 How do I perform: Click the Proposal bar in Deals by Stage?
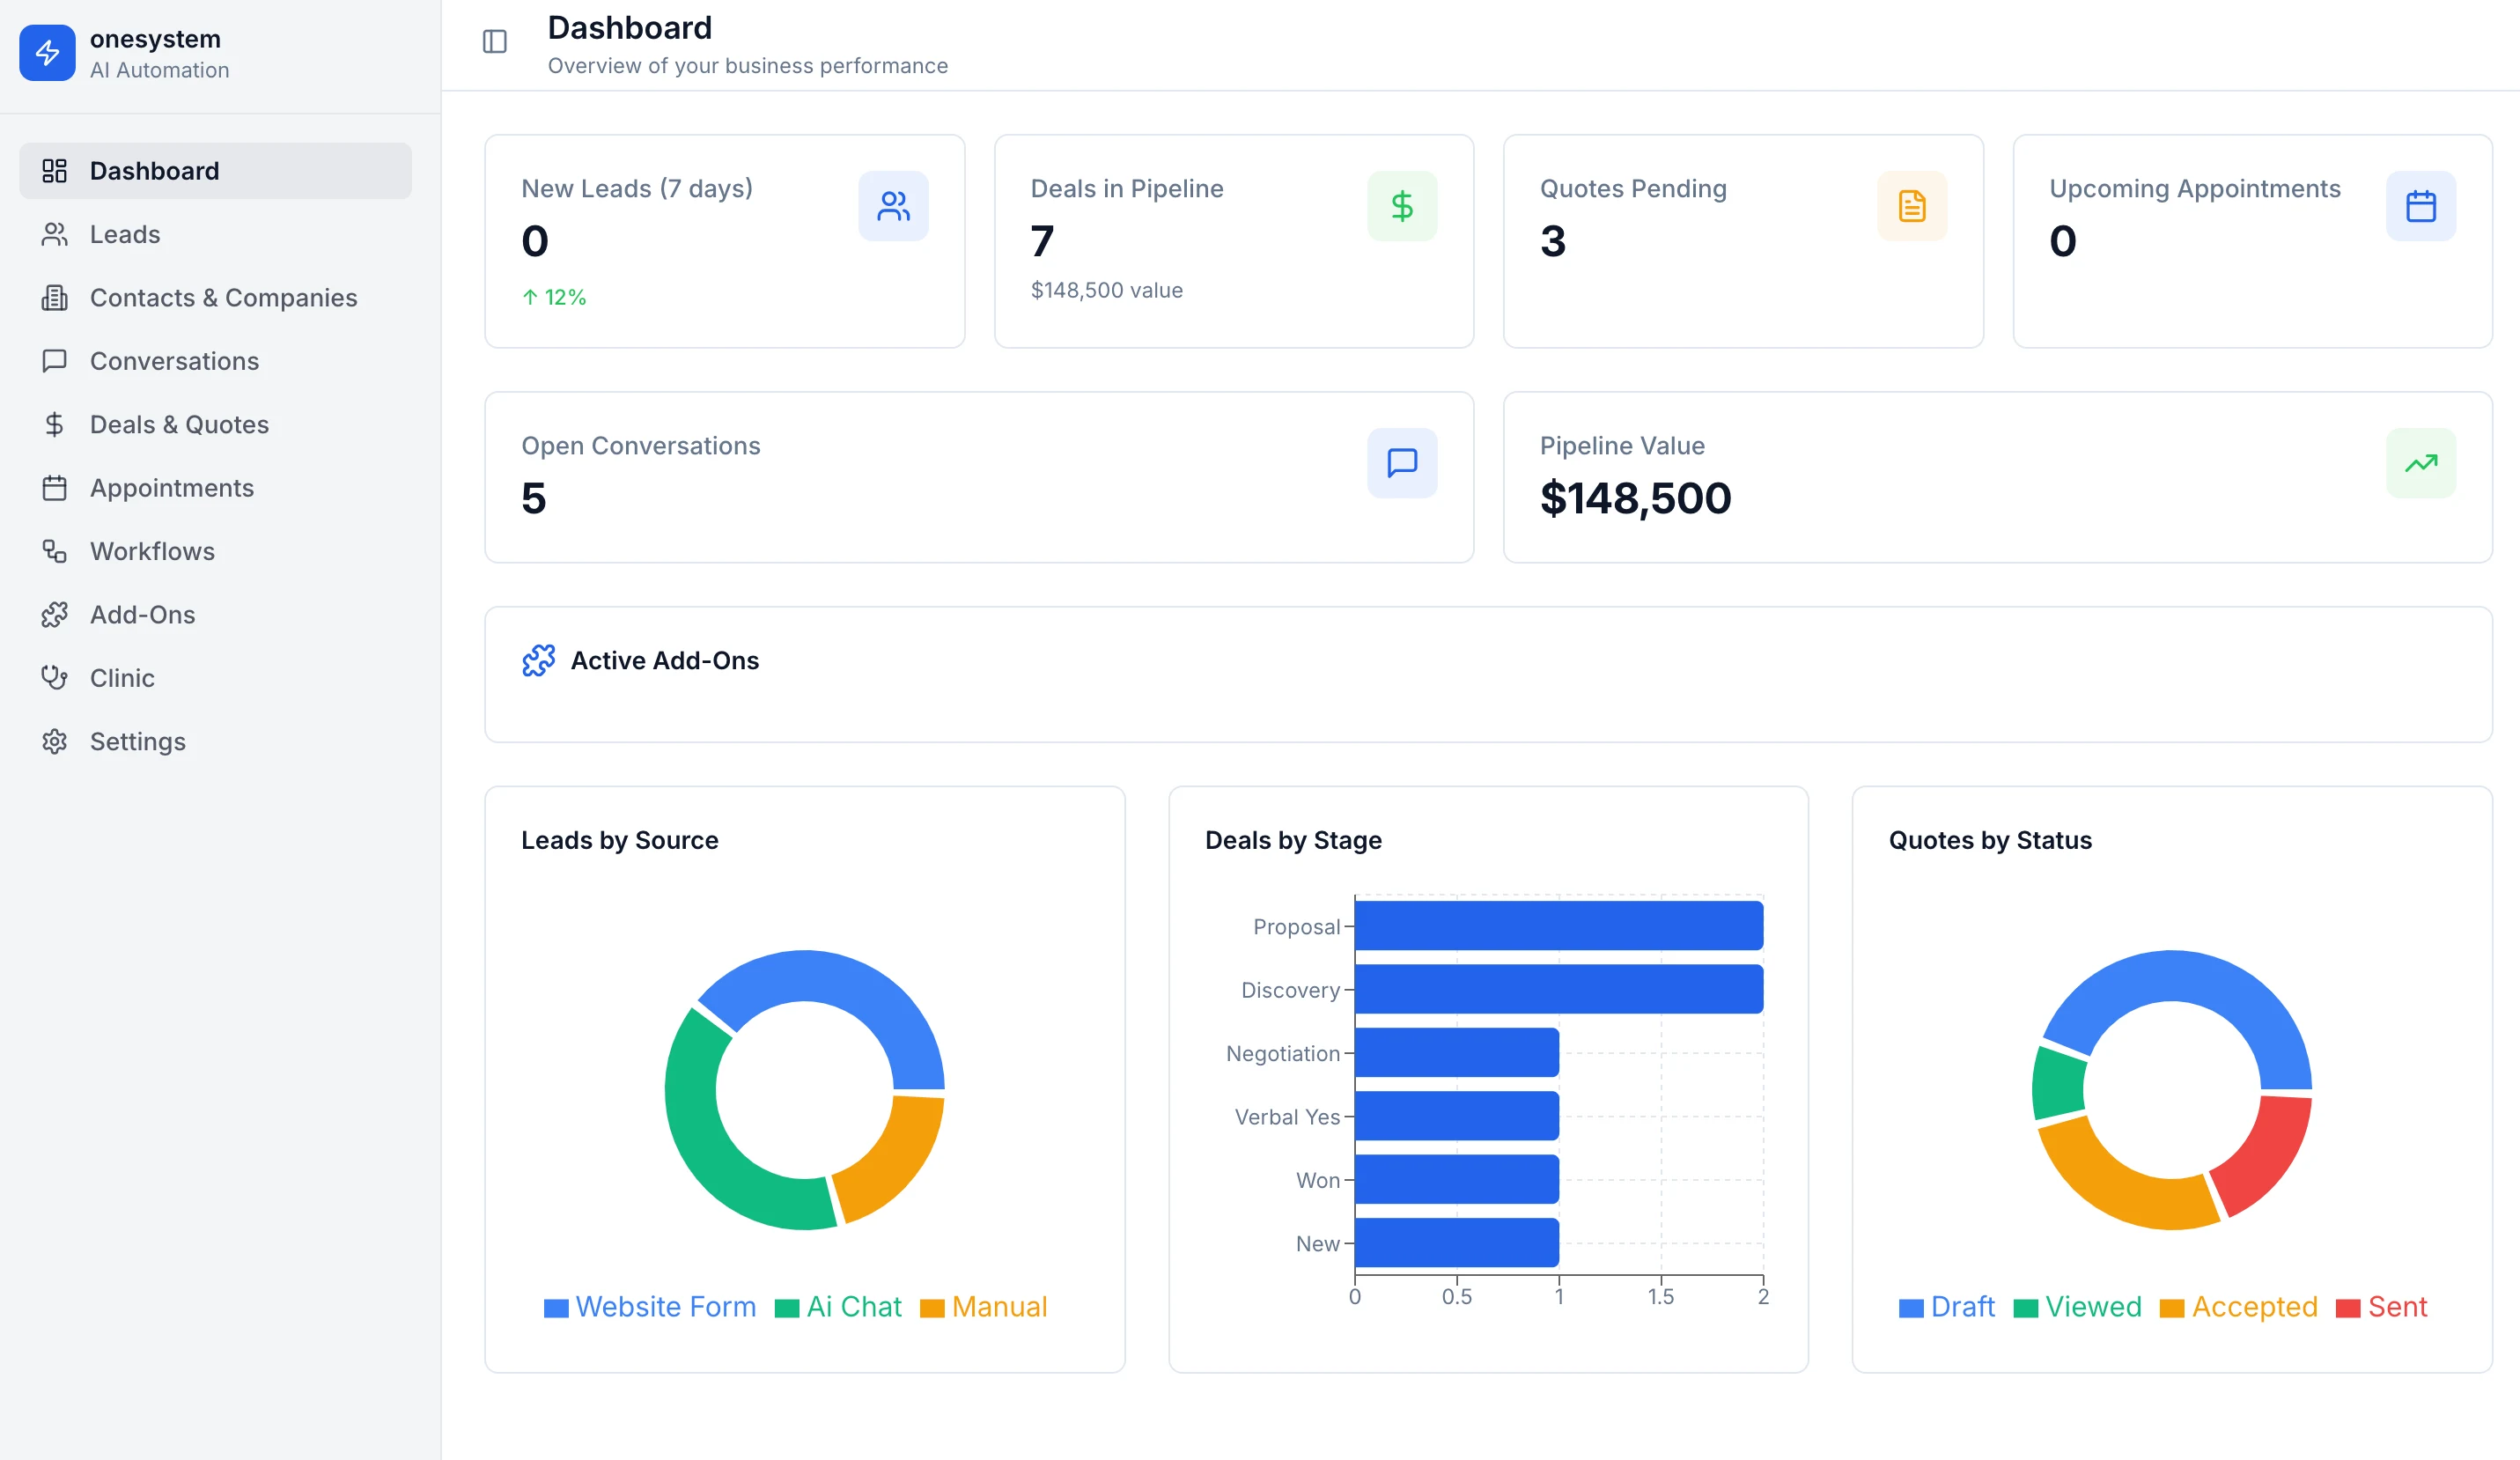click(1558, 926)
